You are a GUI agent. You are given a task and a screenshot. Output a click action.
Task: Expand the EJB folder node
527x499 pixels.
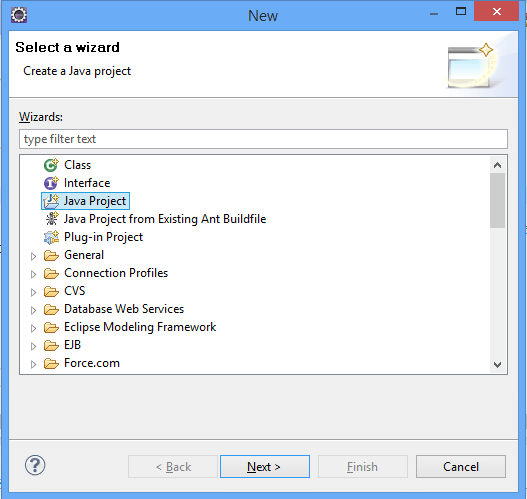pyautogui.click(x=33, y=346)
